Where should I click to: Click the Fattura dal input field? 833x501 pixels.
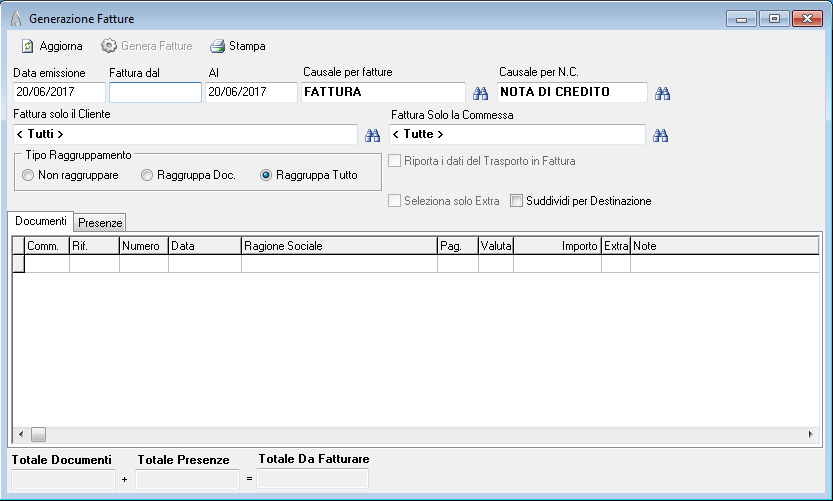[x=155, y=93]
